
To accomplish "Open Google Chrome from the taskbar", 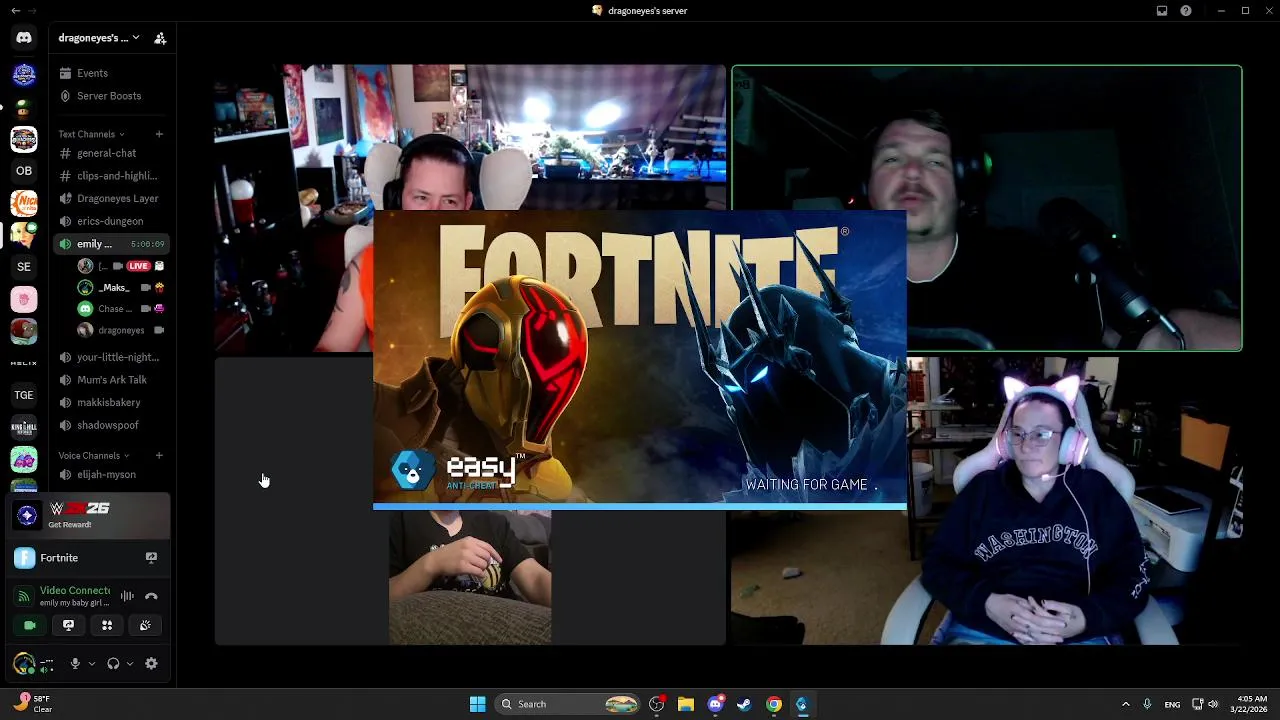I will [x=773, y=704].
